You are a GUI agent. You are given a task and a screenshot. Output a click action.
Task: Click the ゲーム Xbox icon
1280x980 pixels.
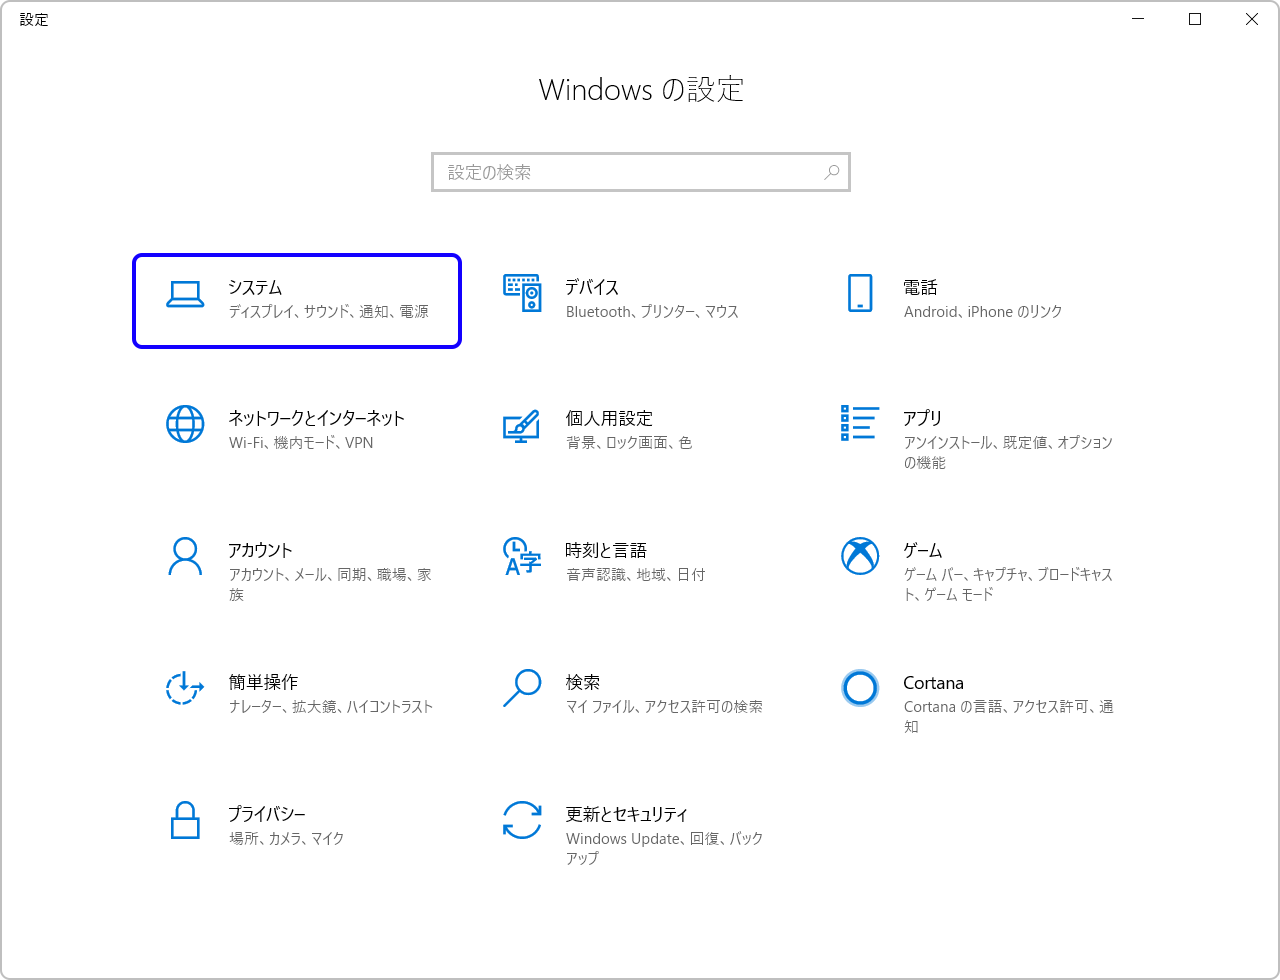[860, 556]
